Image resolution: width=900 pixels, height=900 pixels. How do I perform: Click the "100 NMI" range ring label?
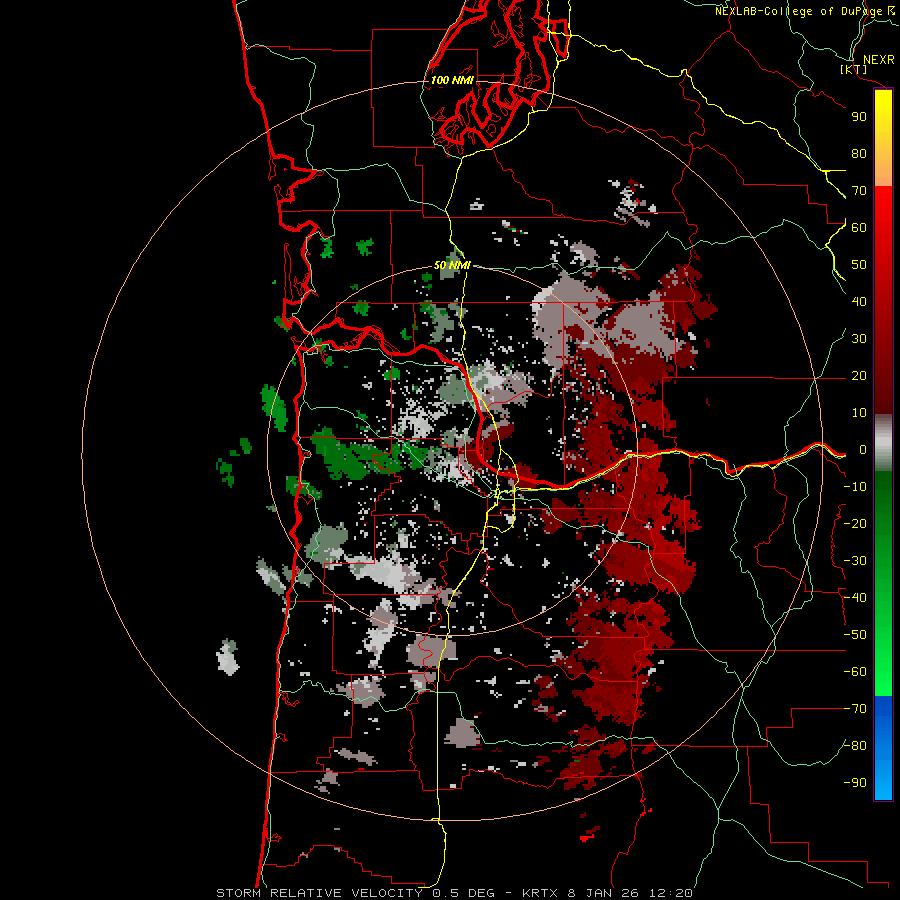pos(452,80)
